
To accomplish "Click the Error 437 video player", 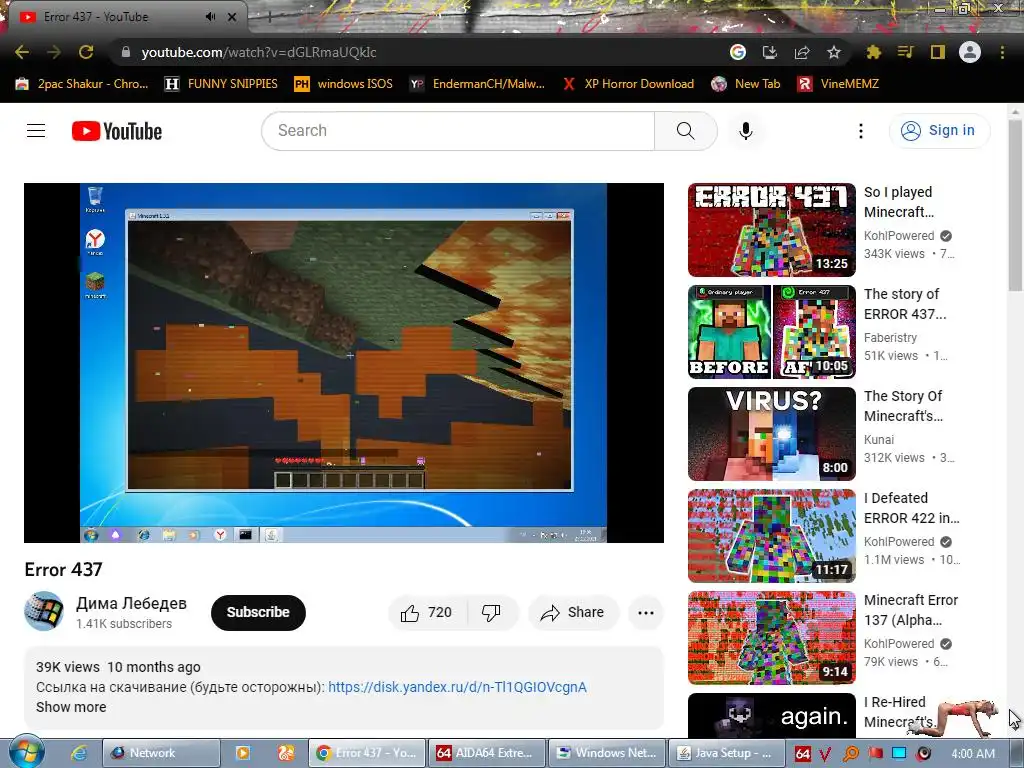I will point(344,362).
